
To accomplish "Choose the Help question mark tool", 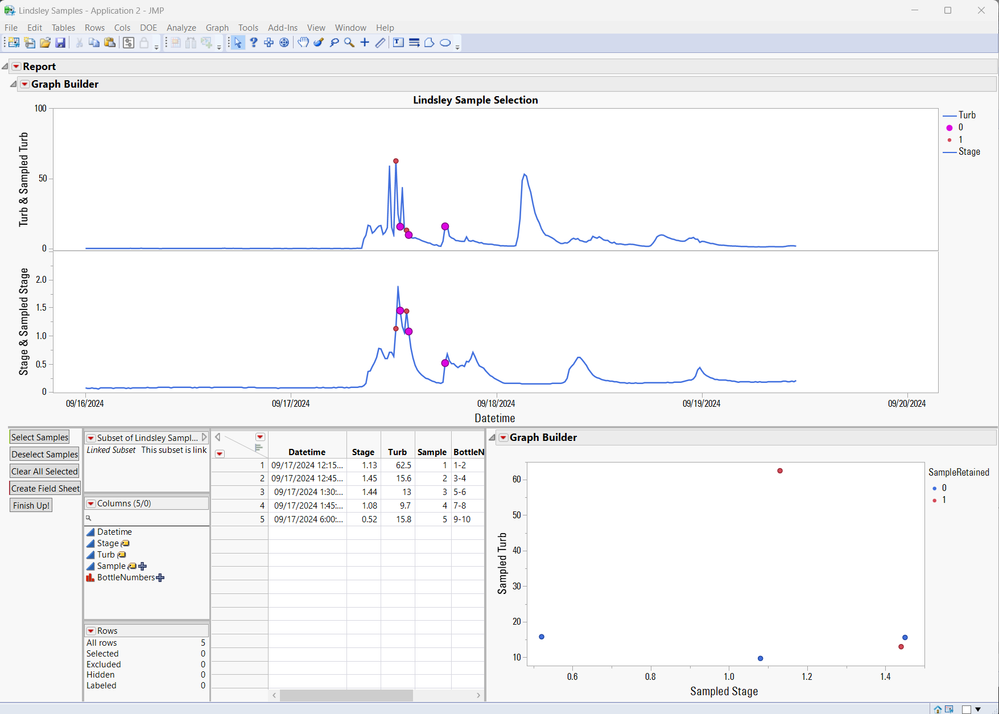I will [x=254, y=43].
